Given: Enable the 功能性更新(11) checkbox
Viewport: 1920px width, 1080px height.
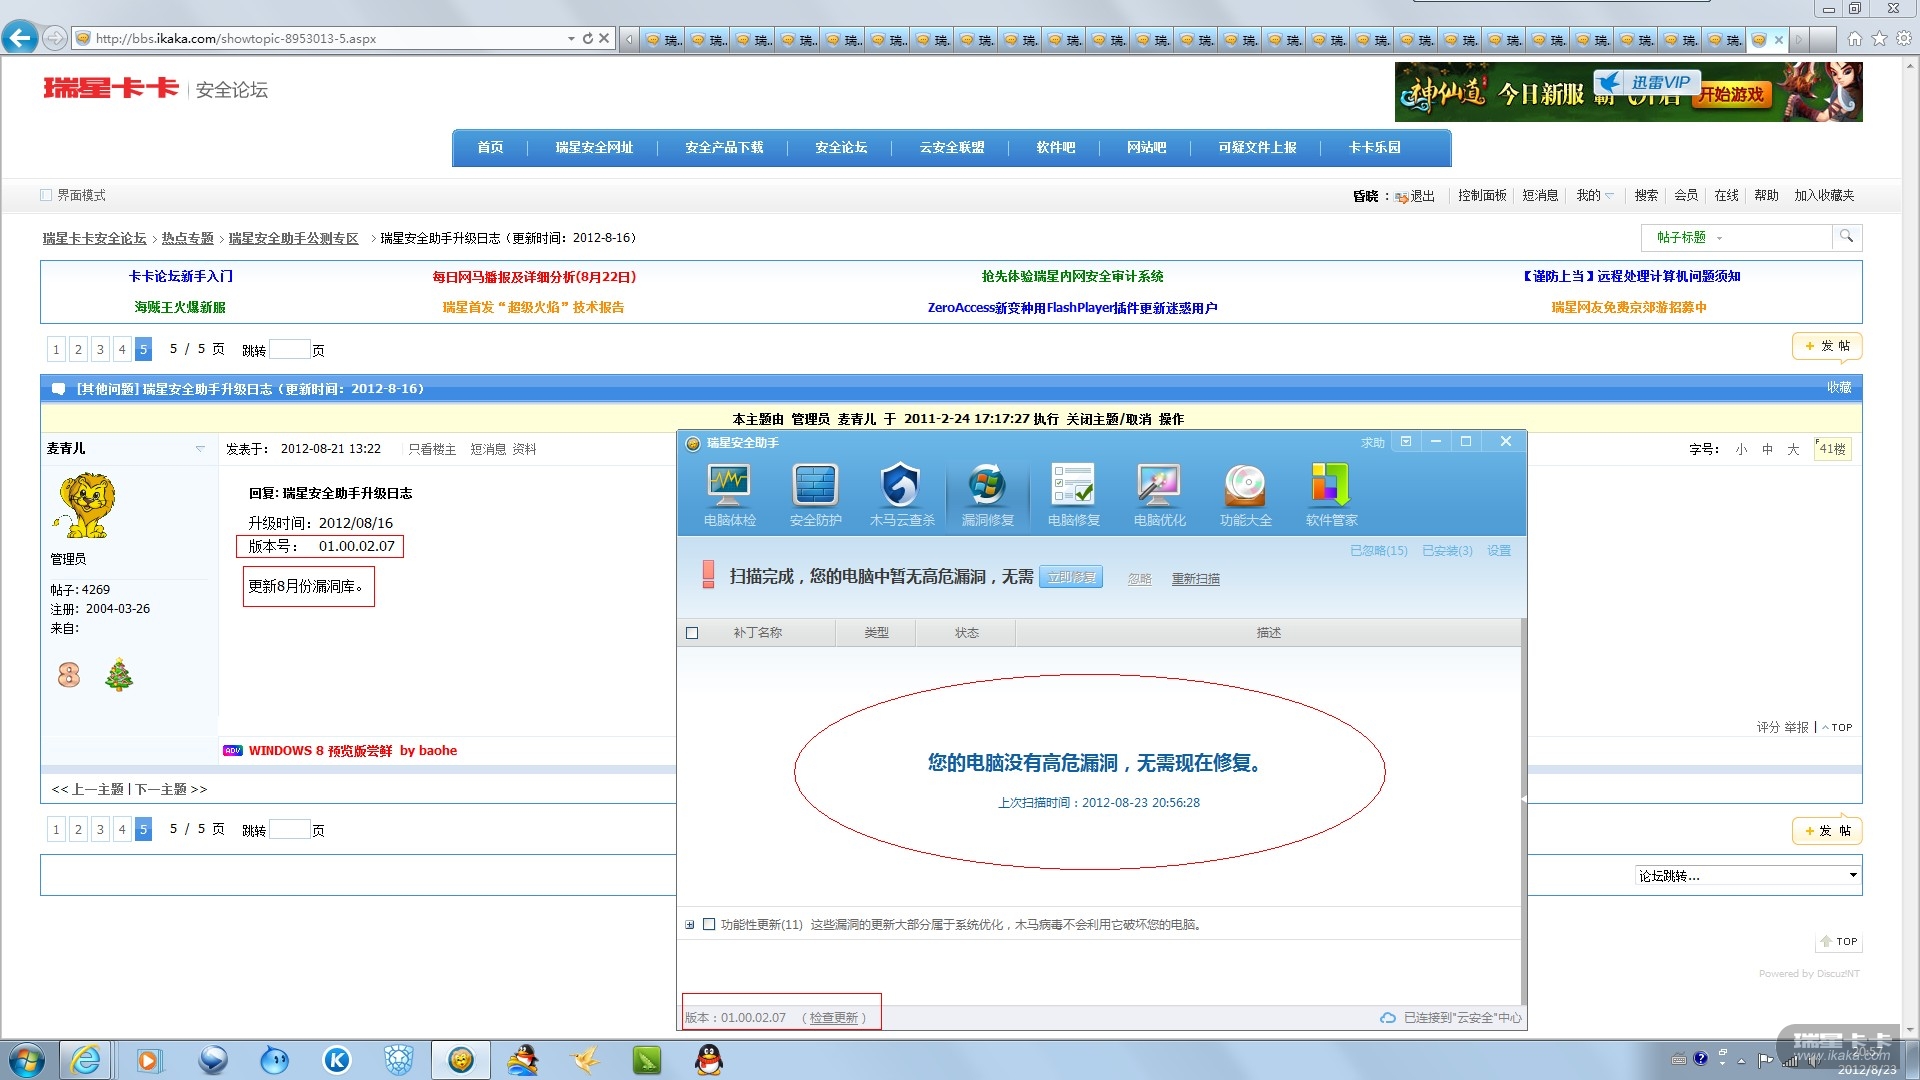Looking at the screenshot, I should (x=709, y=924).
